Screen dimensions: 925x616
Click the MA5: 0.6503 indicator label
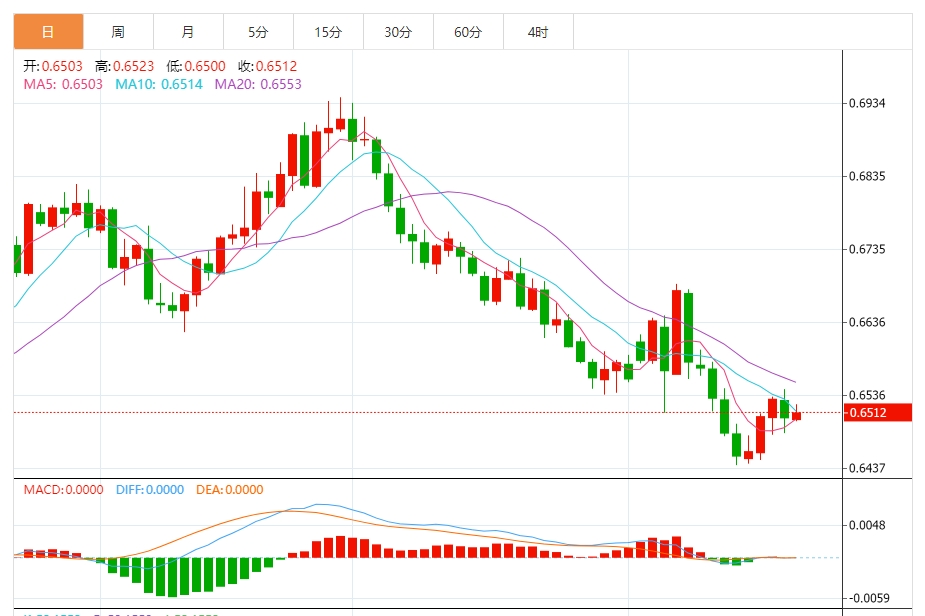tap(63, 84)
